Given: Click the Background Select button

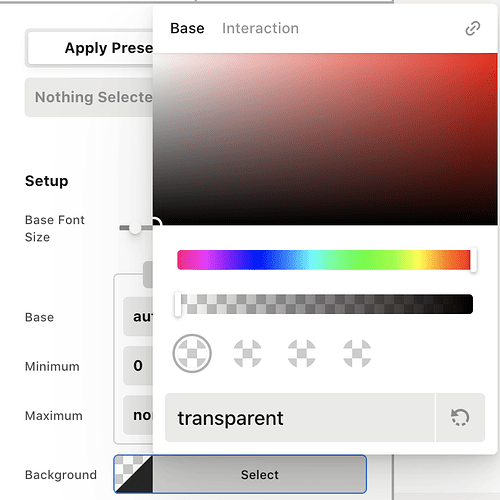Looking at the screenshot, I should point(260,474).
